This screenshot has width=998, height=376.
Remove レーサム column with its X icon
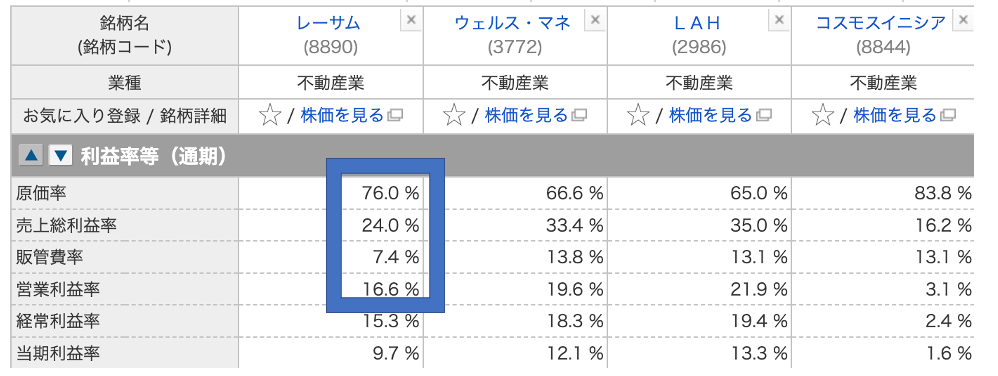pos(411,20)
